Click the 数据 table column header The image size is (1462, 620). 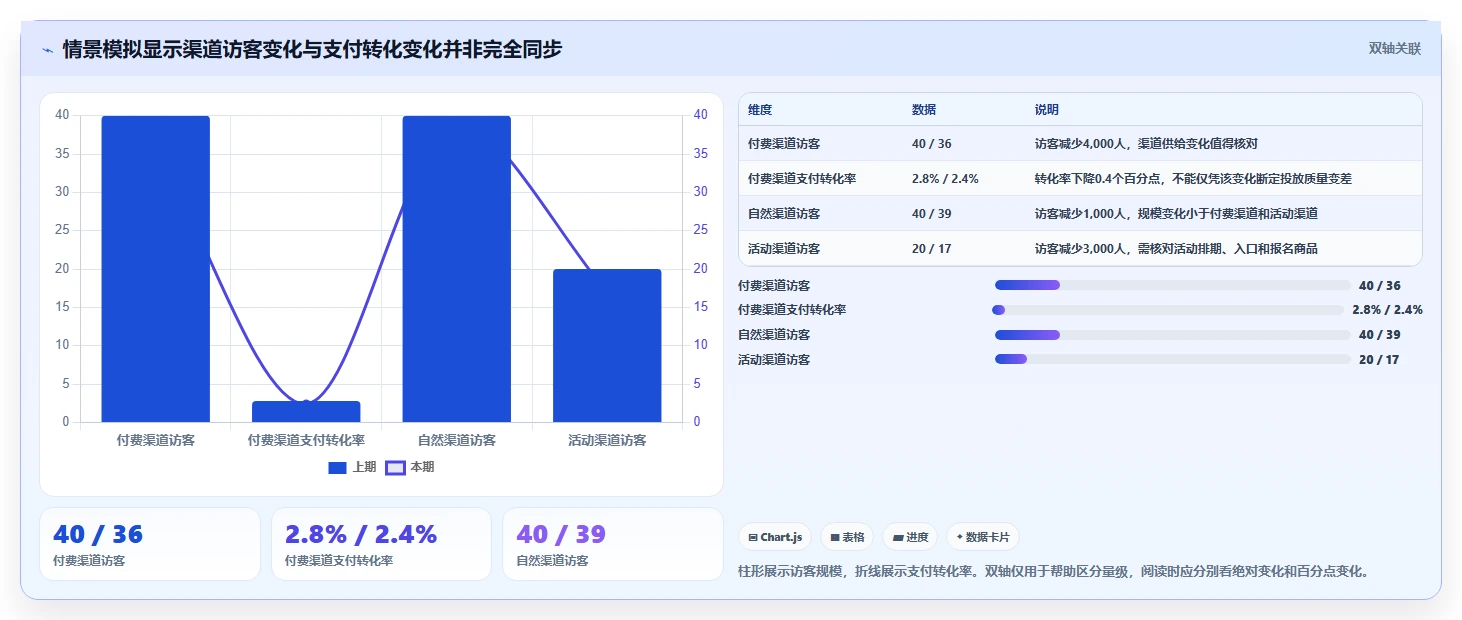pyautogui.click(x=924, y=110)
